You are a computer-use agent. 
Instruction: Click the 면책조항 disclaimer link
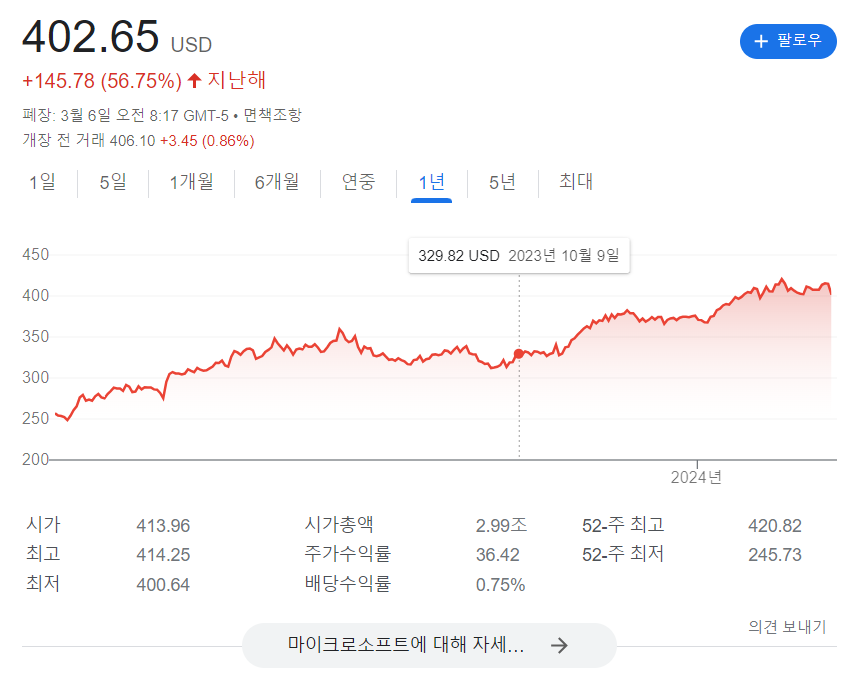pyautogui.click(x=273, y=115)
